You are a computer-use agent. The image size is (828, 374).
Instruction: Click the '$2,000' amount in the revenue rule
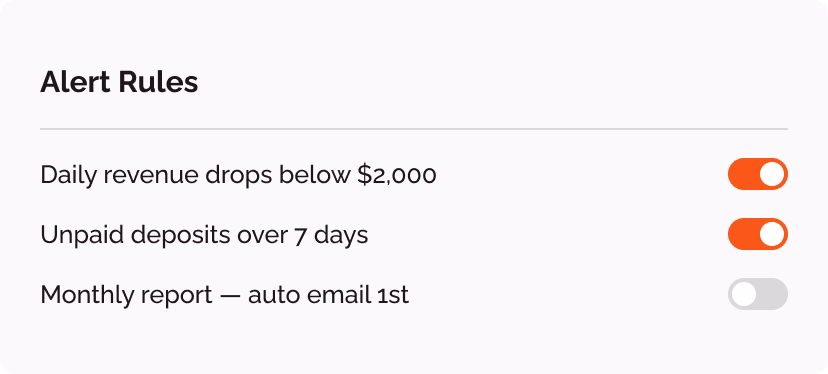click(x=397, y=175)
